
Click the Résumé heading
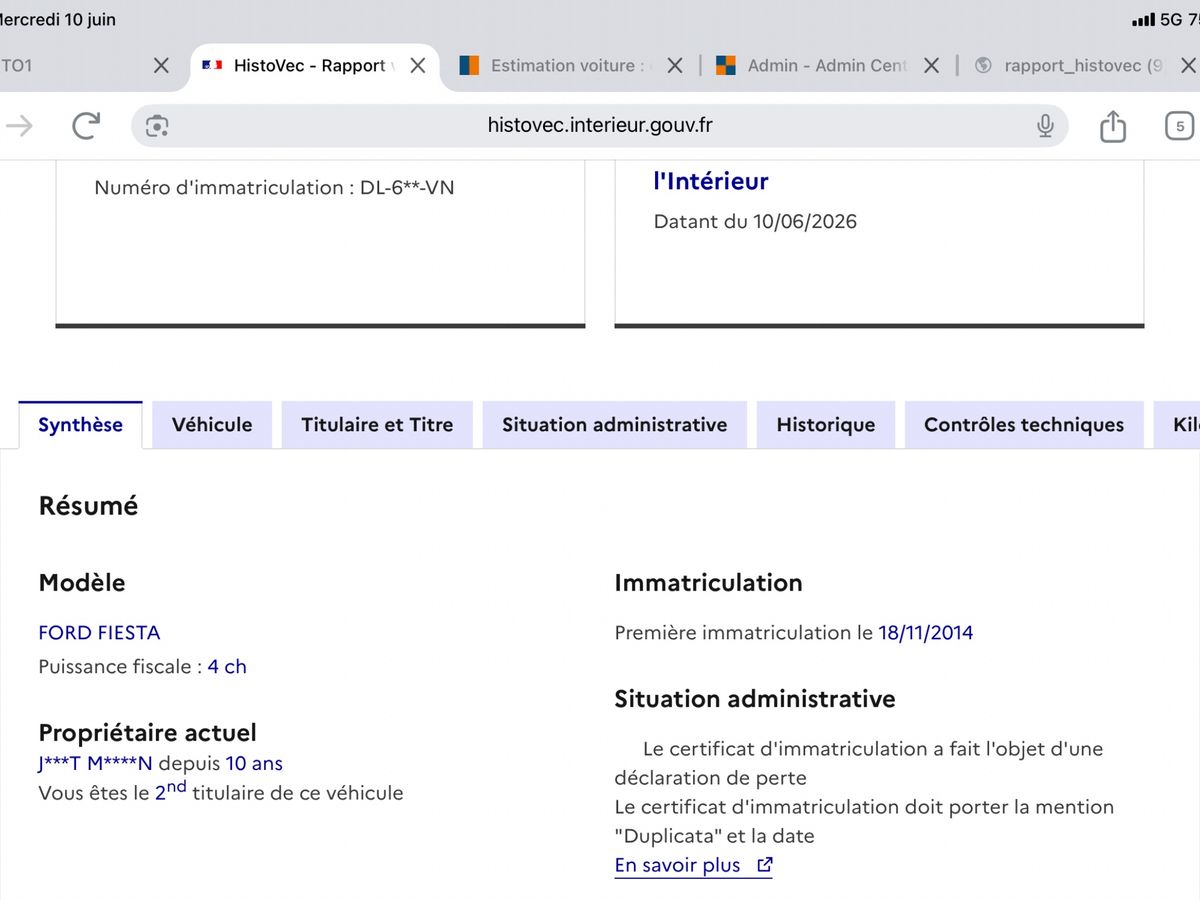pyautogui.click(x=88, y=506)
